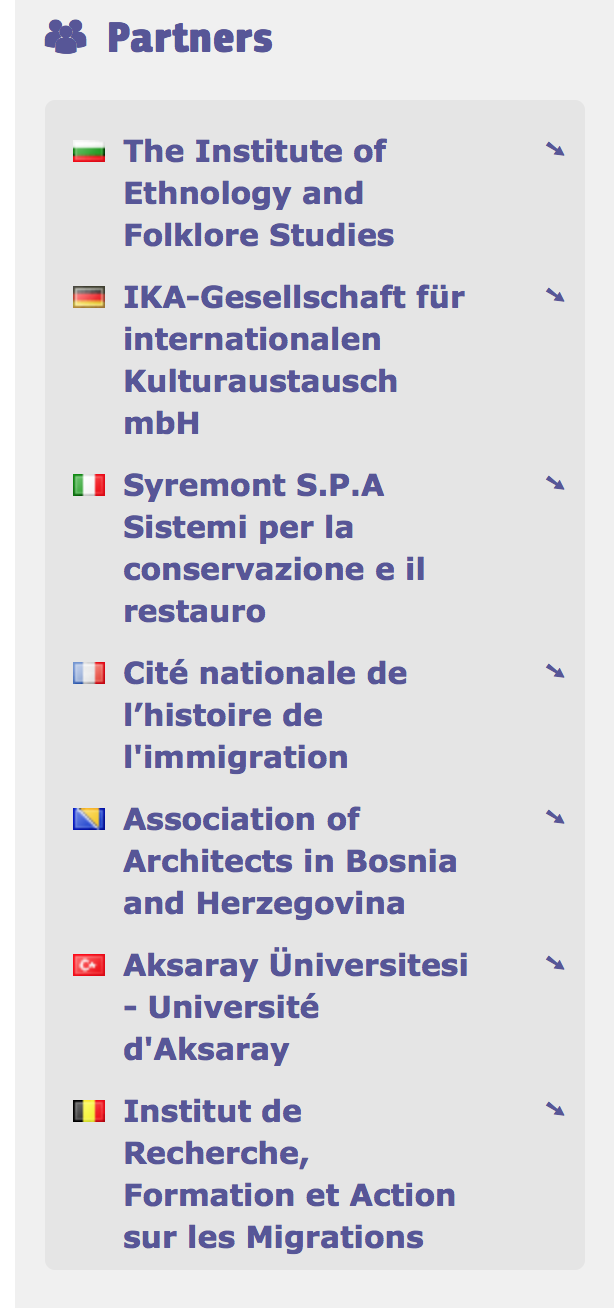
Task: Click the Belgian flag icon
Action: pyautogui.click(x=89, y=1112)
